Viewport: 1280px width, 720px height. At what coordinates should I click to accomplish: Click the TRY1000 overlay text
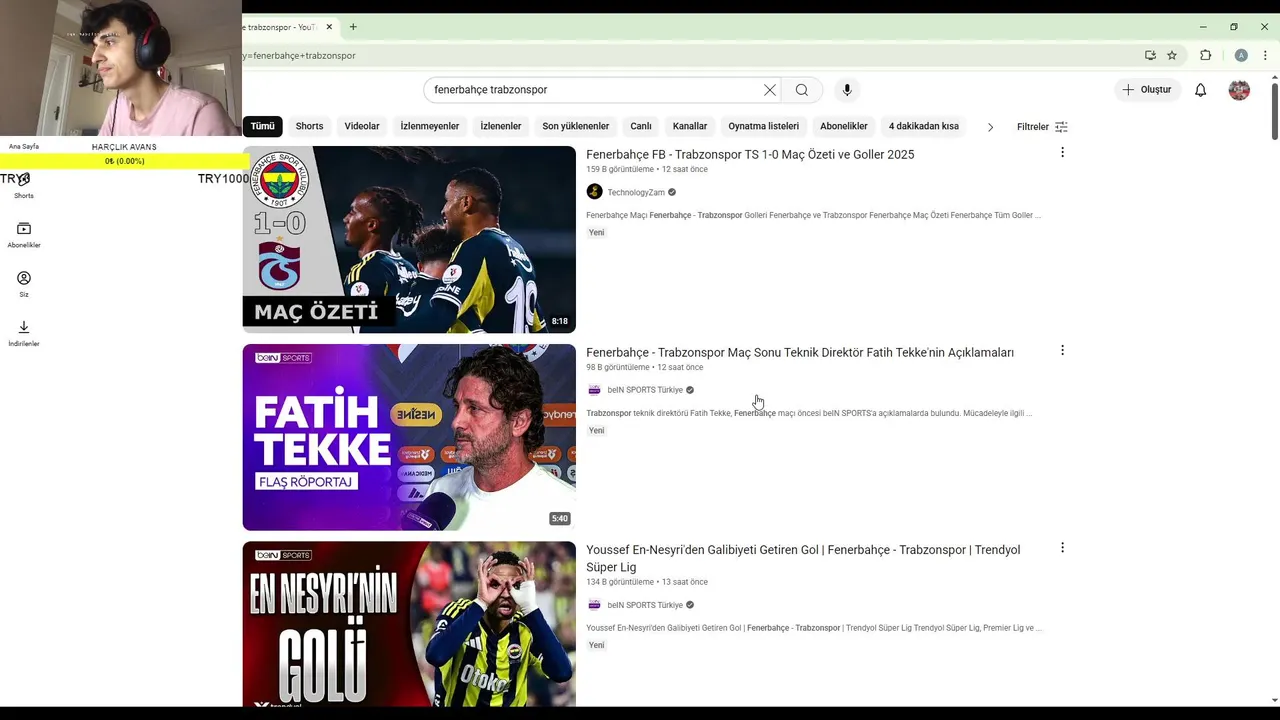[223, 179]
